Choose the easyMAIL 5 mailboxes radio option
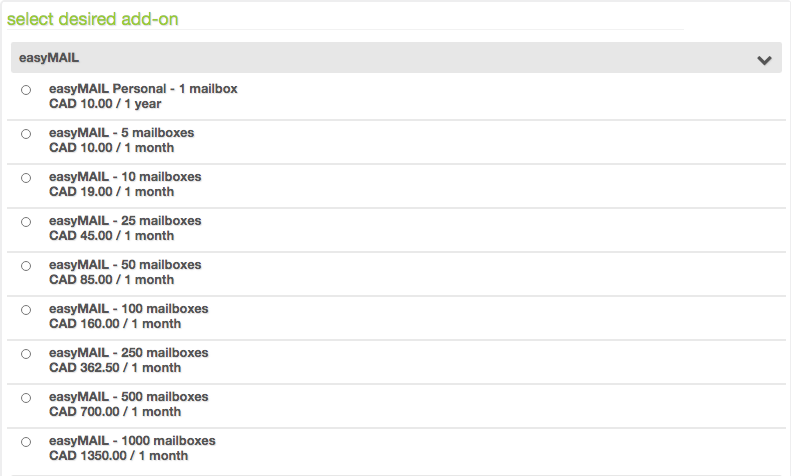 click(x=26, y=134)
